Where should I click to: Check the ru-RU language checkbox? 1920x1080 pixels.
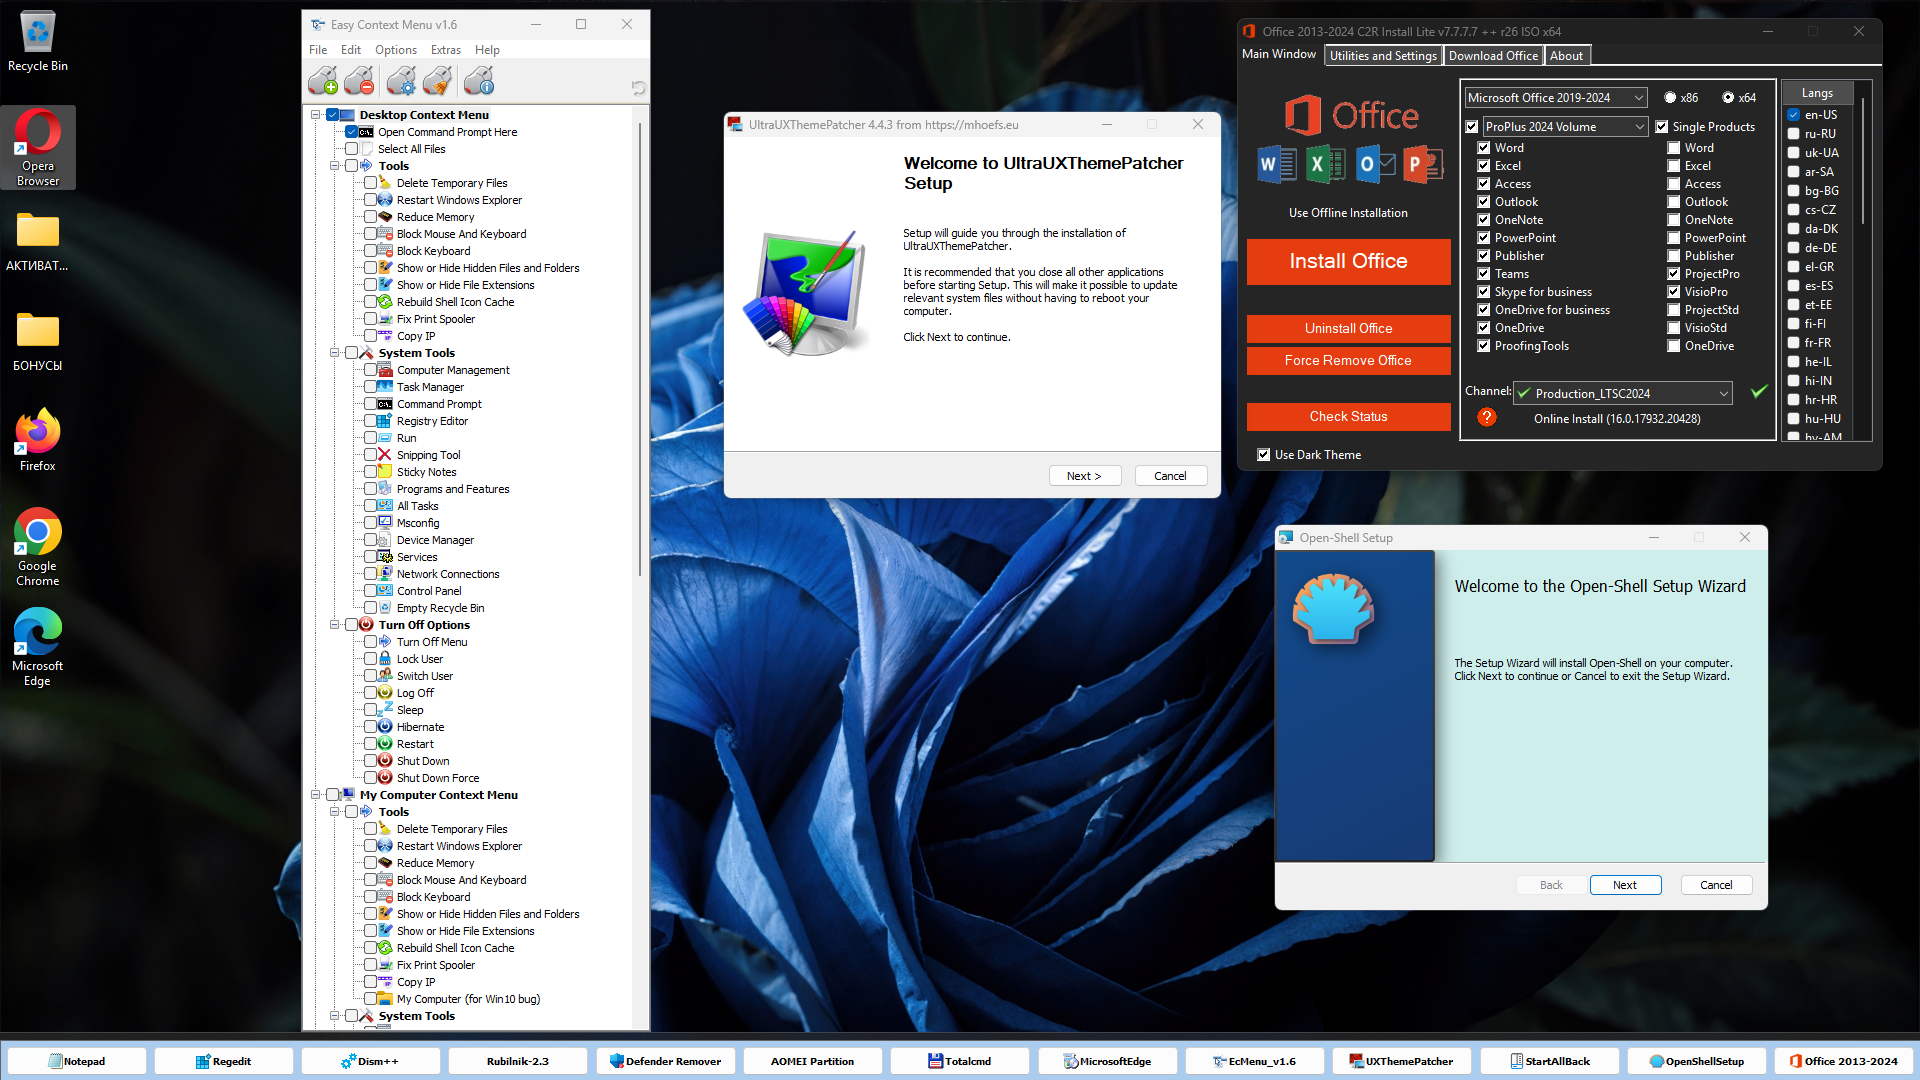point(1794,134)
